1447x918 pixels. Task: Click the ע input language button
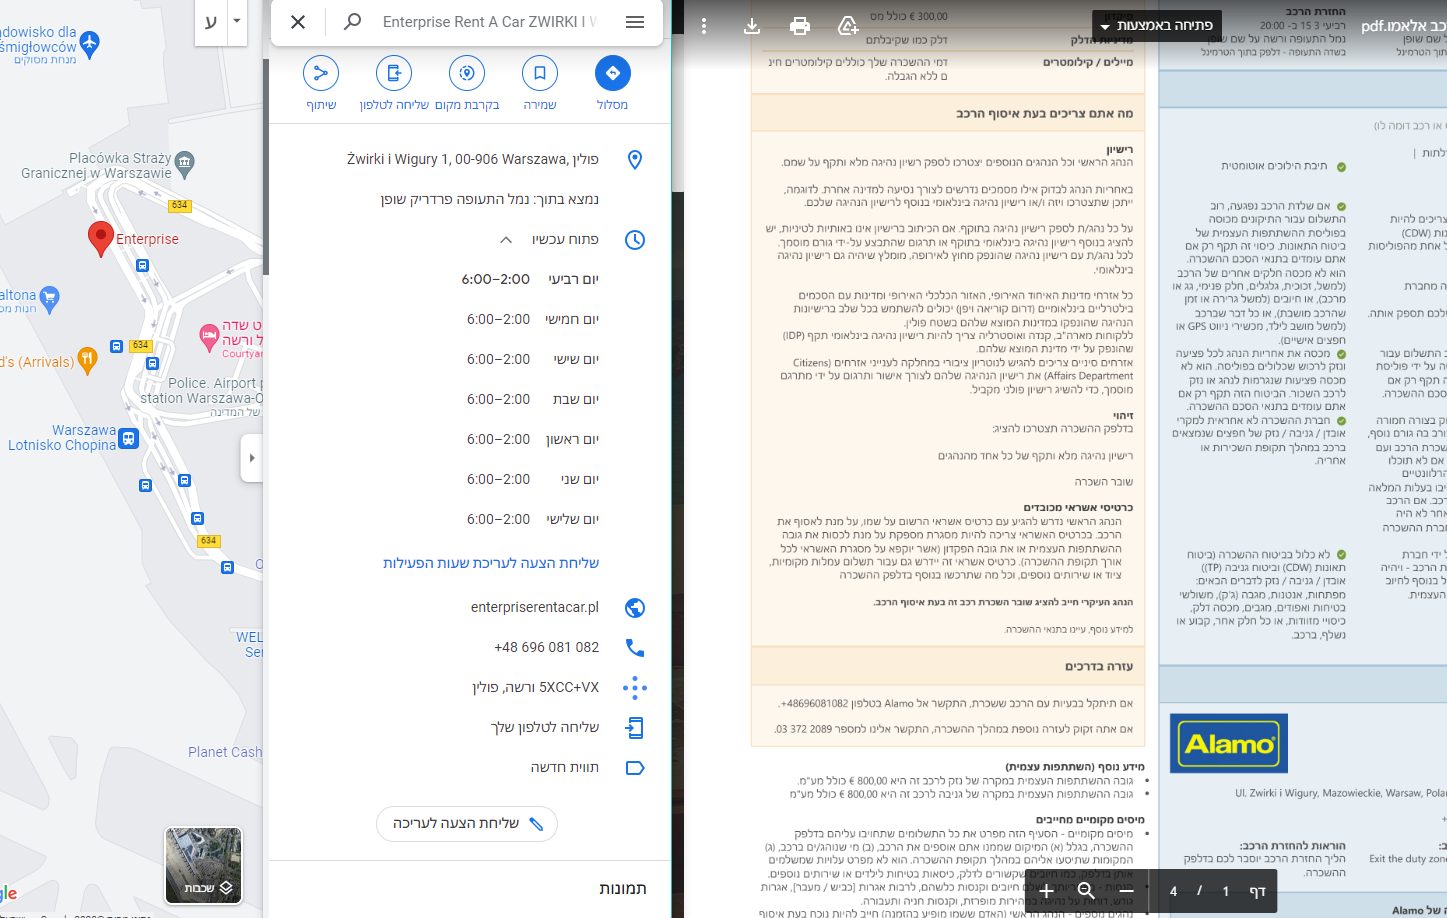[x=211, y=21]
